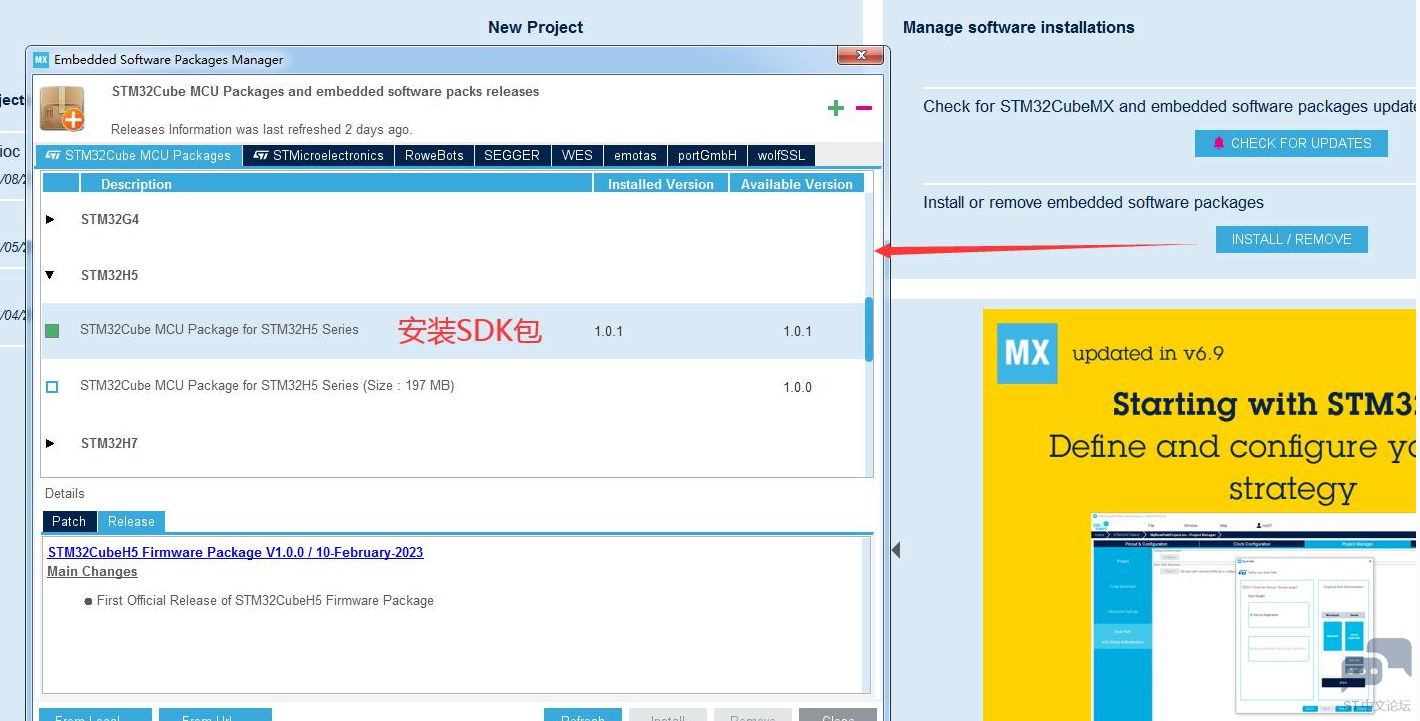Click the bell icon on Check for Updates
The width and height of the screenshot is (1420, 721).
coord(1218,143)
